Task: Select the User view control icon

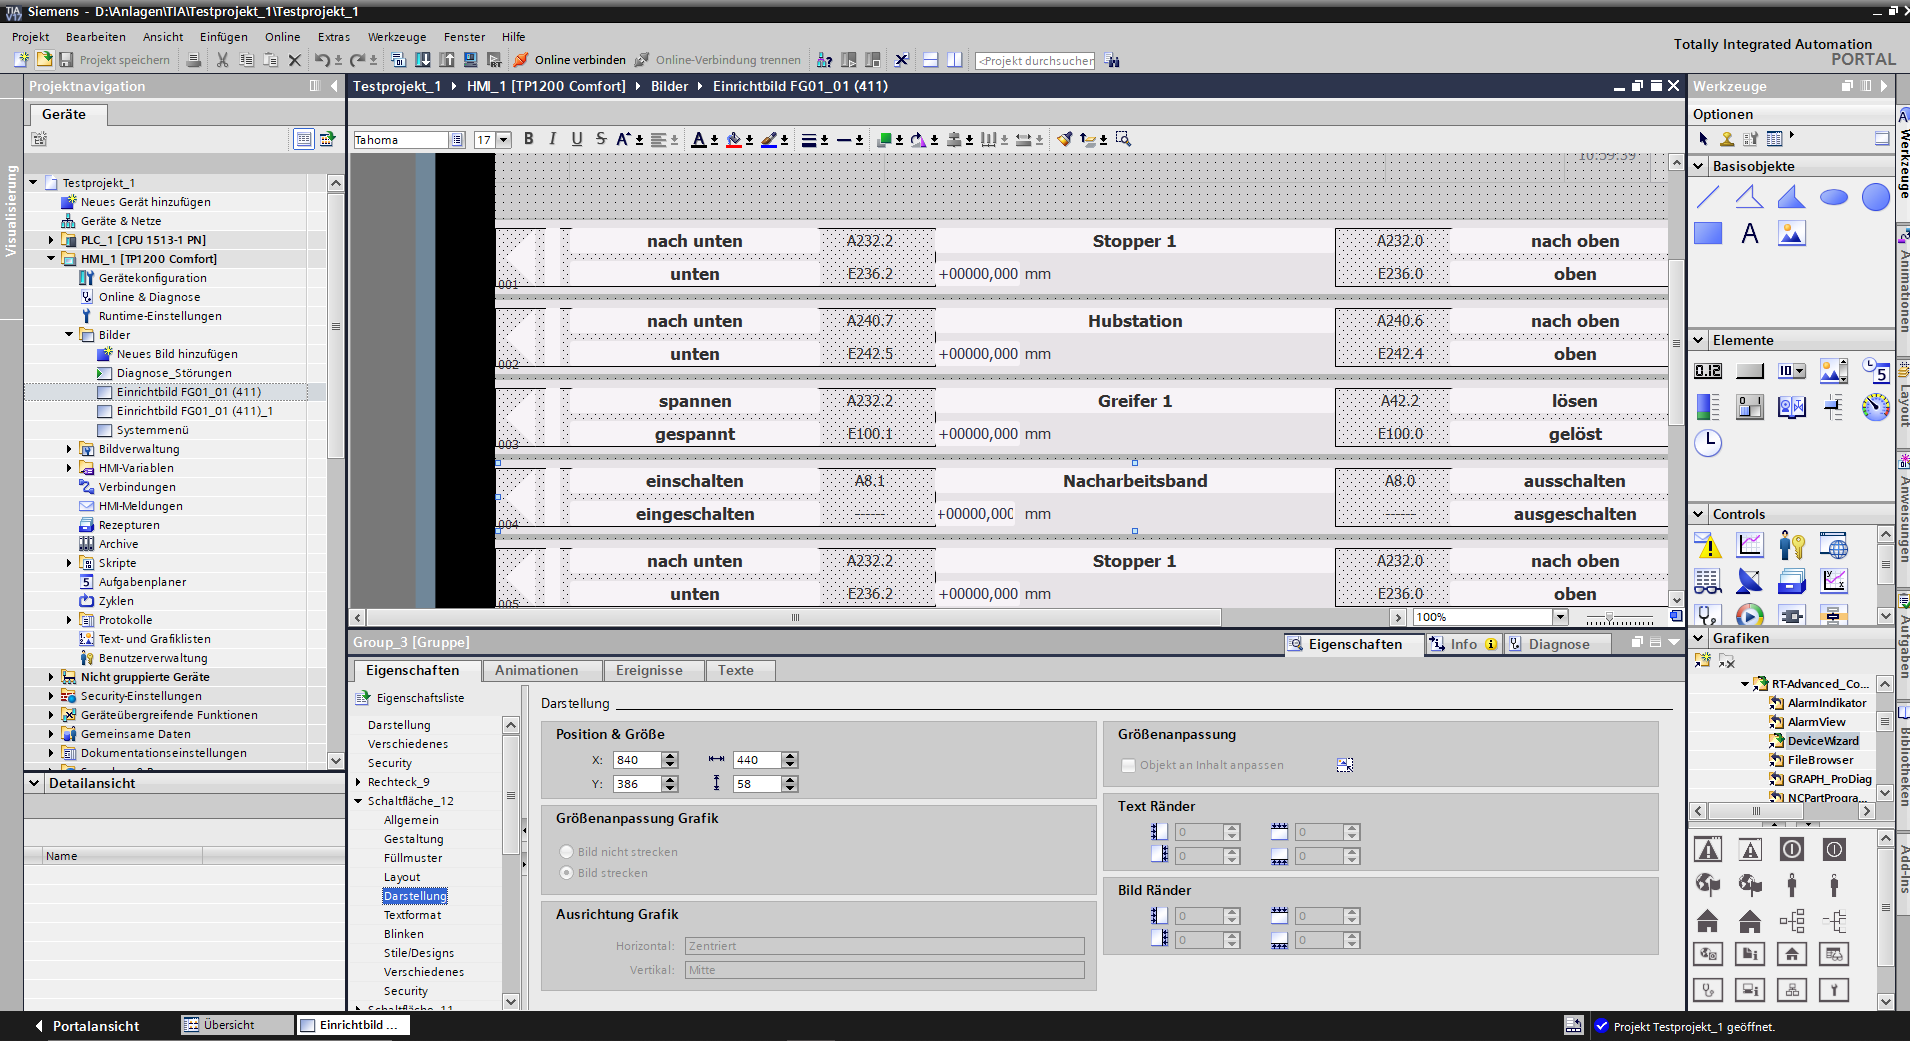Action: coord(1792,545)
